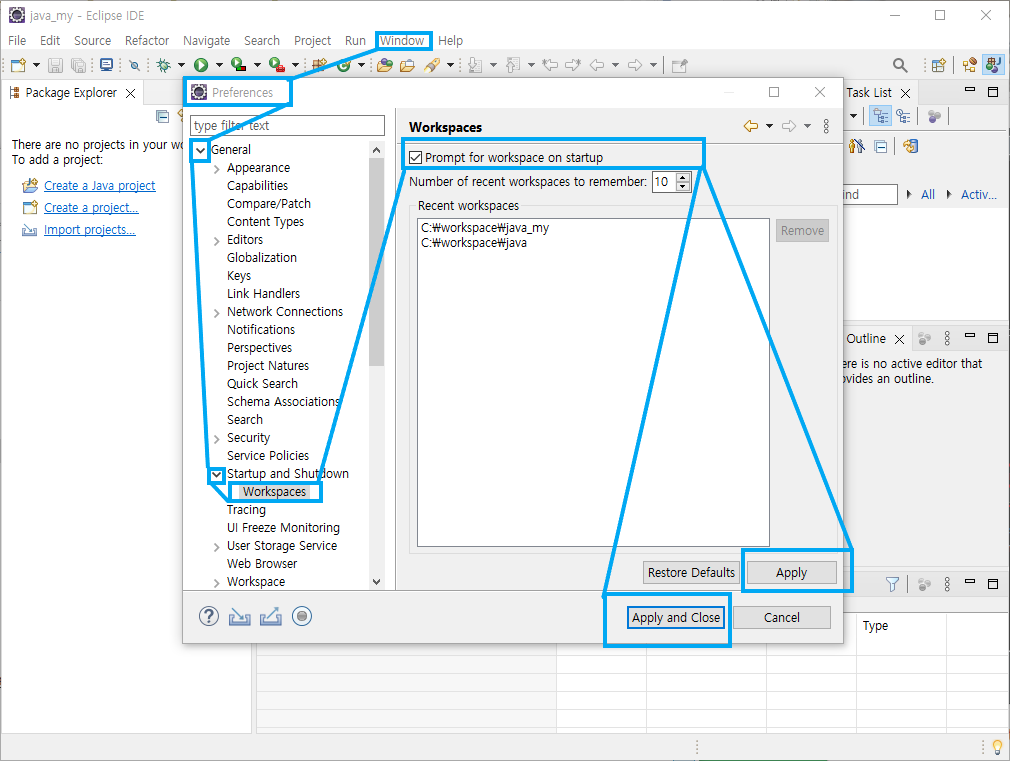Click the Run External Tools toolbox icon
This screenshot has height=761, width=1010.
[277, 64]
